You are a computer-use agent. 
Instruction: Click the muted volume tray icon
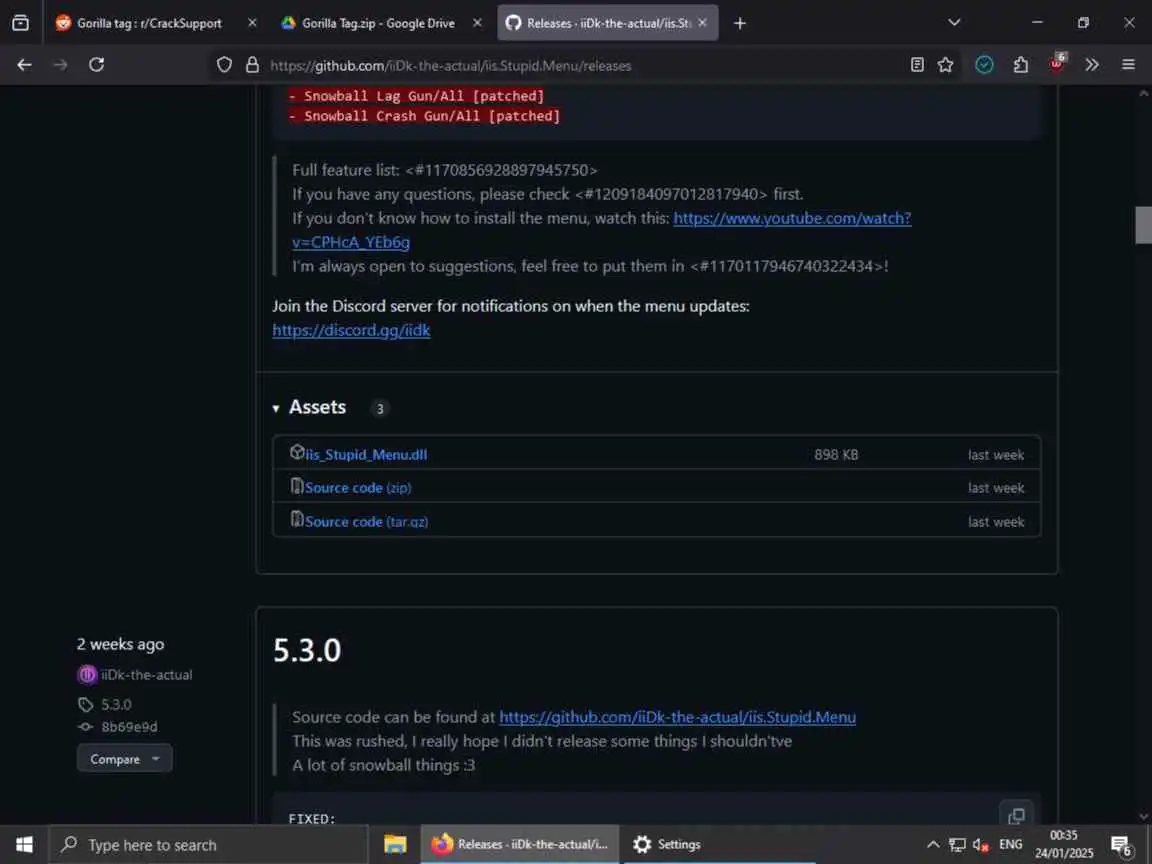click(x=981, y=845)
